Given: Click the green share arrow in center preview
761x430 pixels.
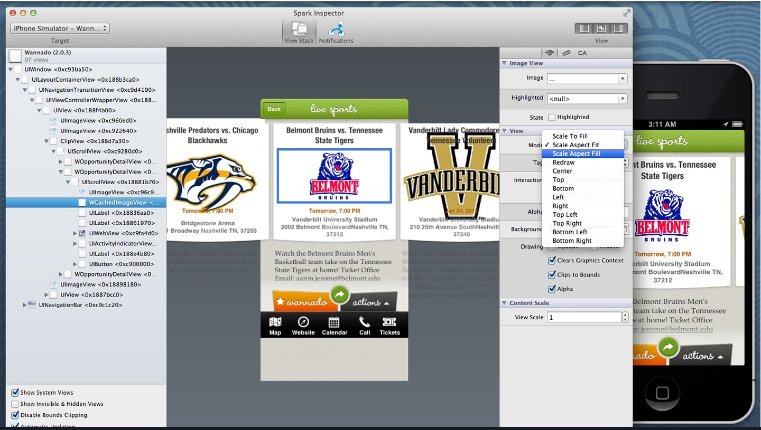Looking at the screenshot, I should click(x=340, y=294).
